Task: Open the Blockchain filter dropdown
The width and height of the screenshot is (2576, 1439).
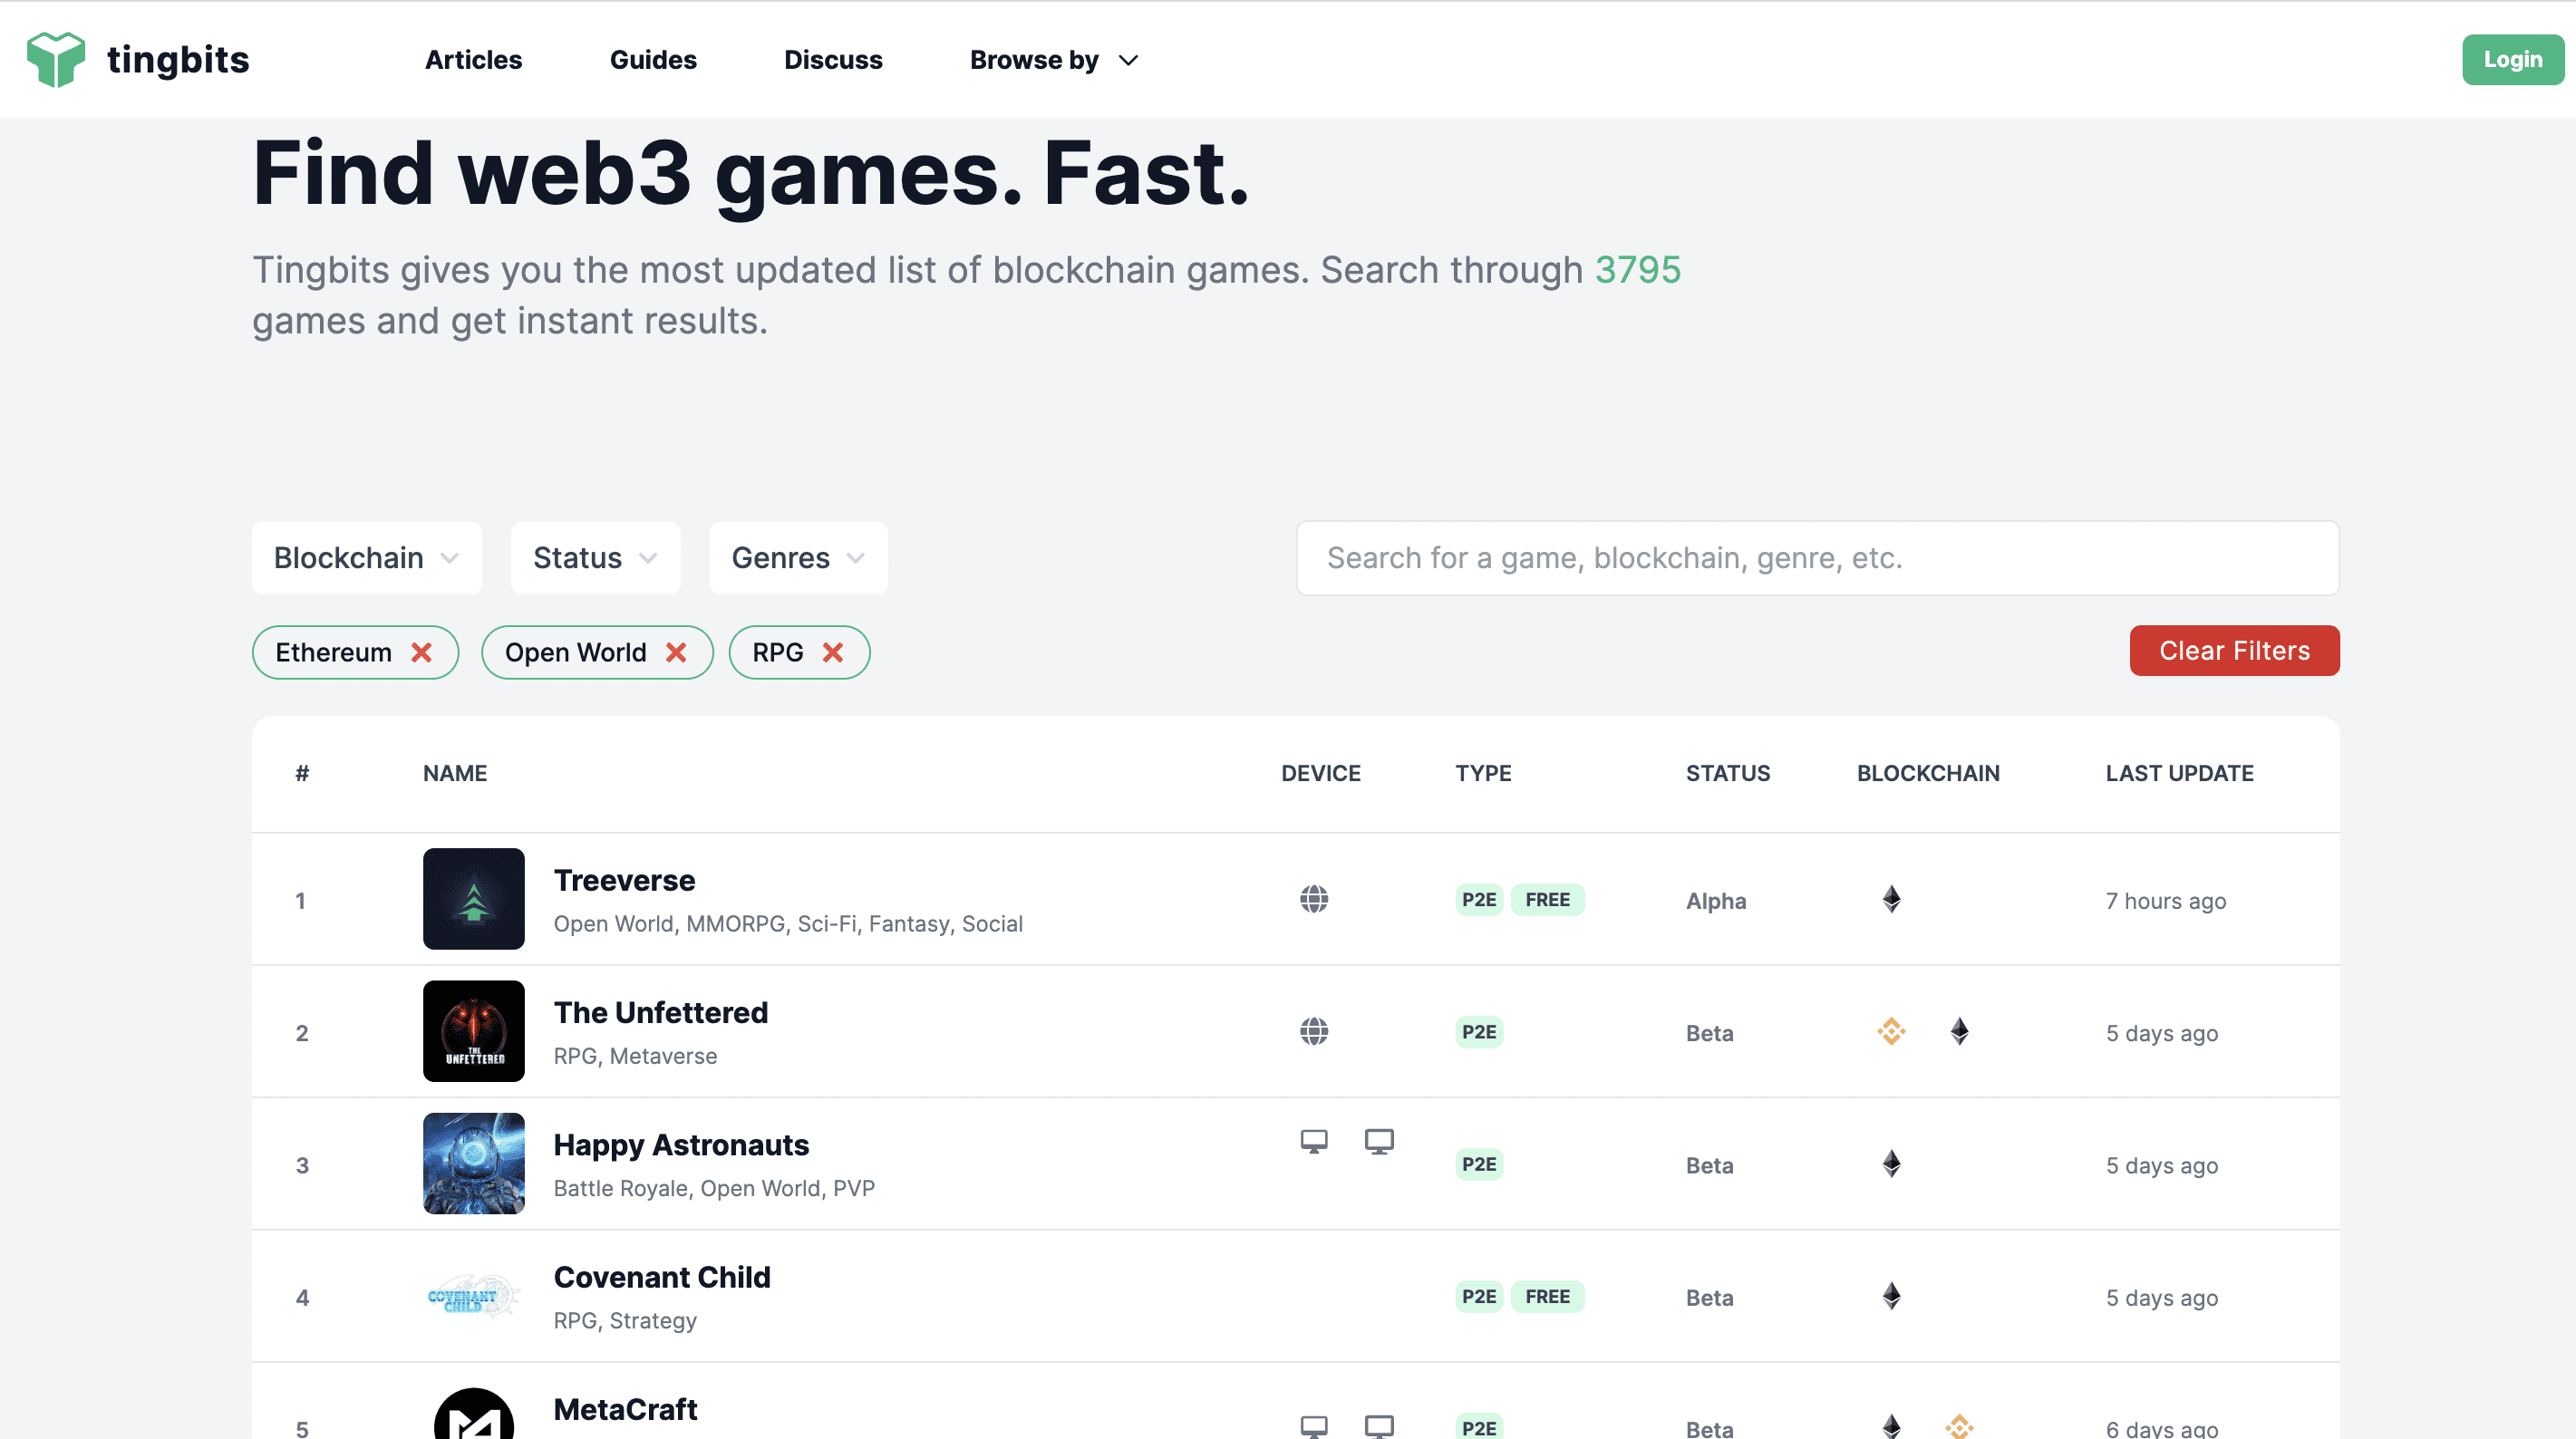Action: [366, 558]
